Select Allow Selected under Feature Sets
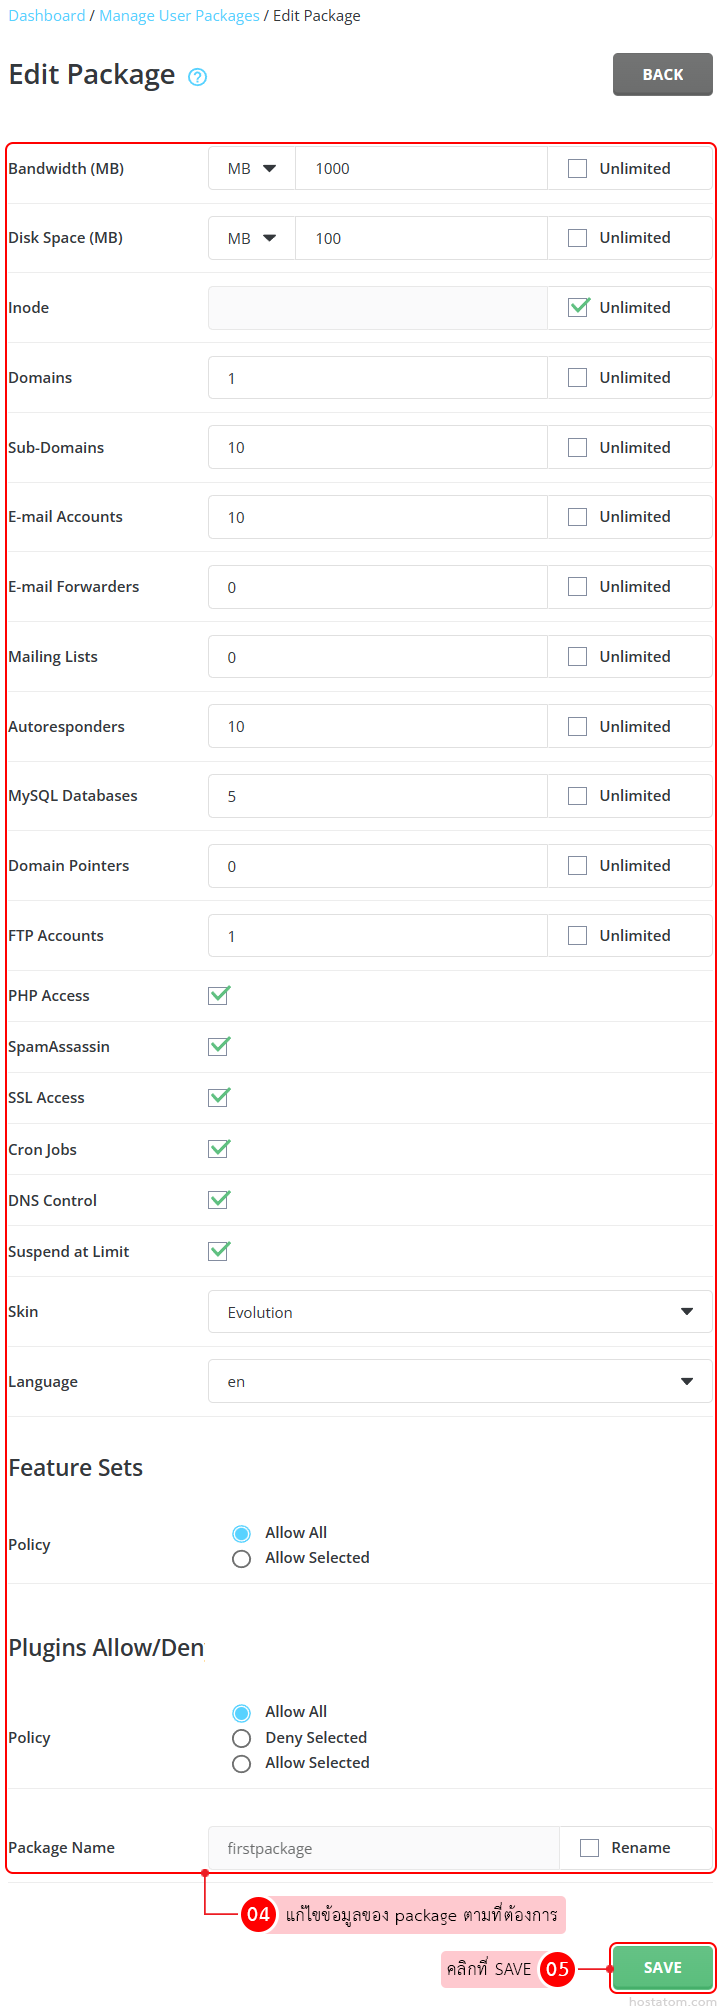Image resolution: width=720 pixels, height=2009 pixels. click(241, 1559)
